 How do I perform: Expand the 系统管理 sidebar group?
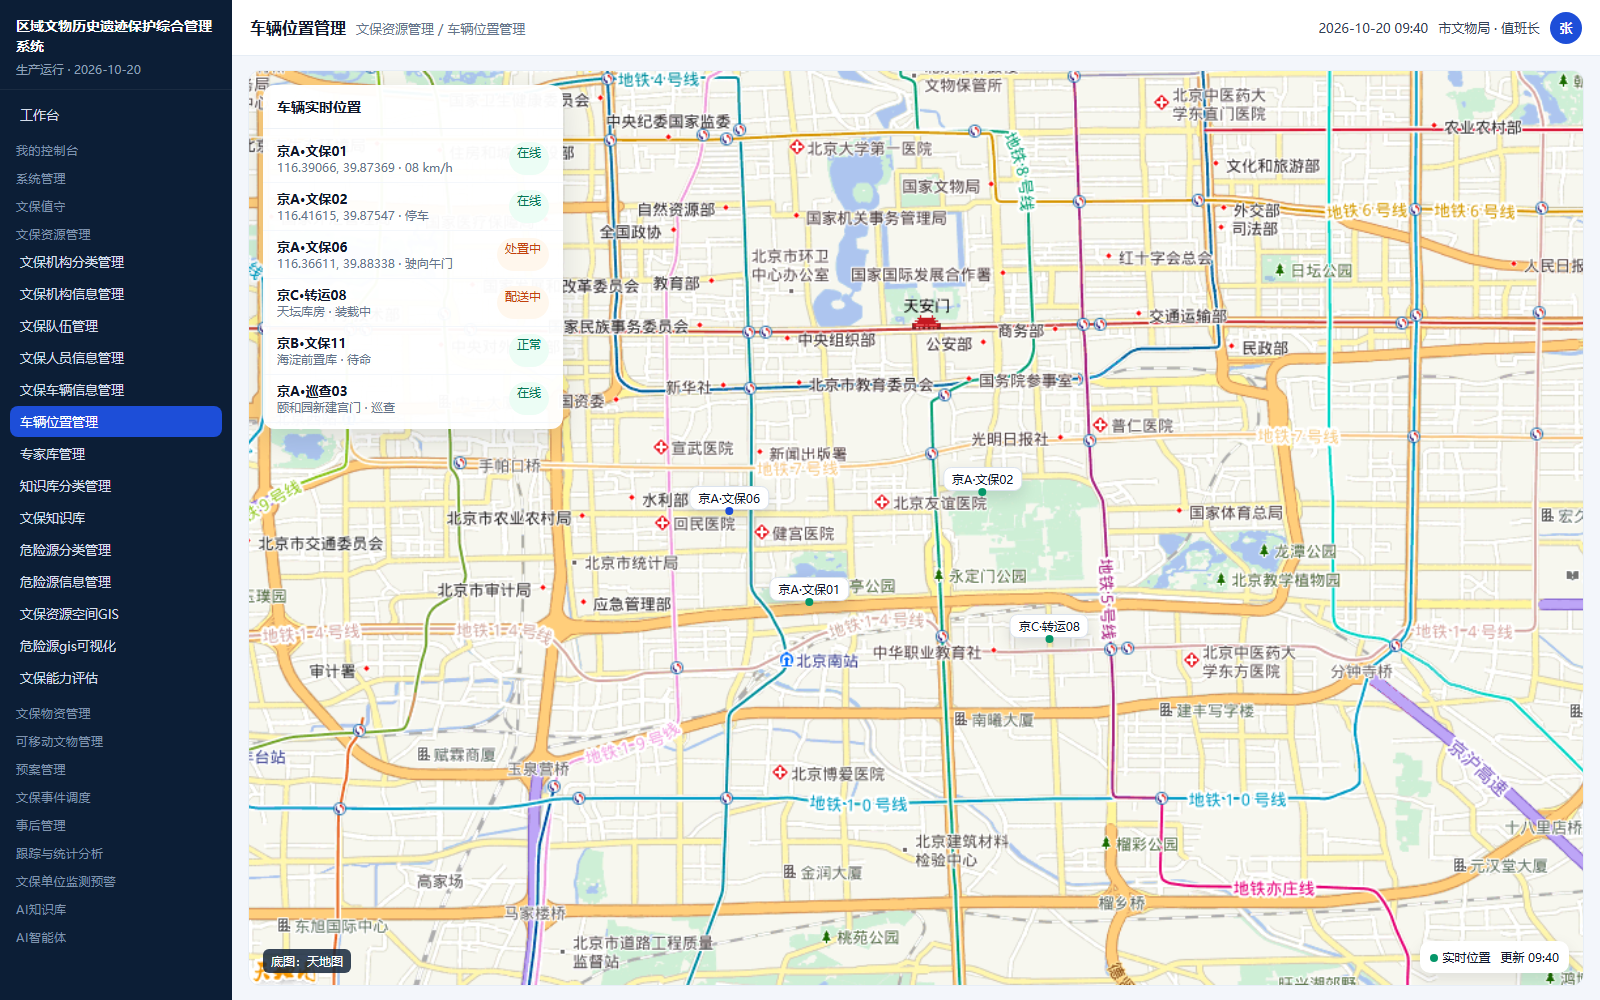click(41, 178)
